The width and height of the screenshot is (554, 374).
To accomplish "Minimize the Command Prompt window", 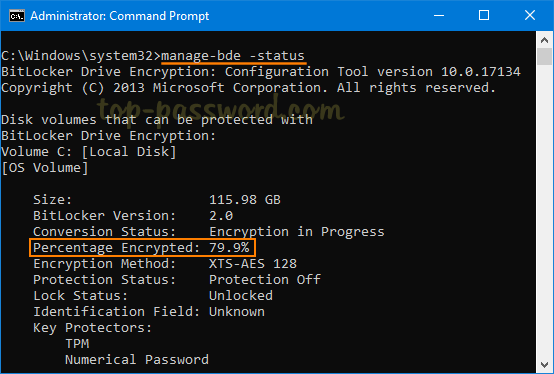I will pyautogui.click(x=439, y=16).
